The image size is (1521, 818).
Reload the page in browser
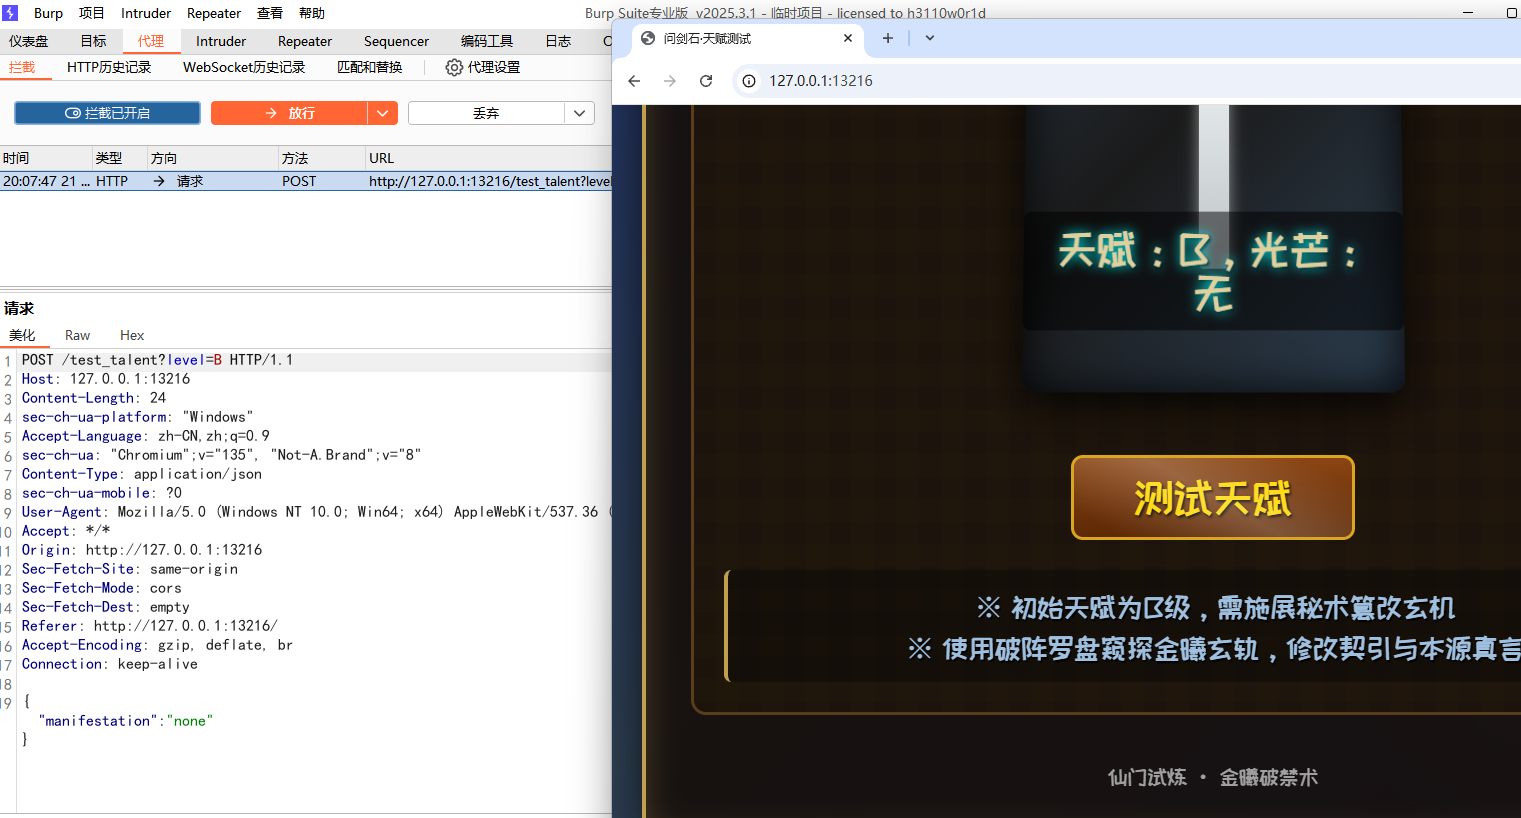[x=706, y=81]
